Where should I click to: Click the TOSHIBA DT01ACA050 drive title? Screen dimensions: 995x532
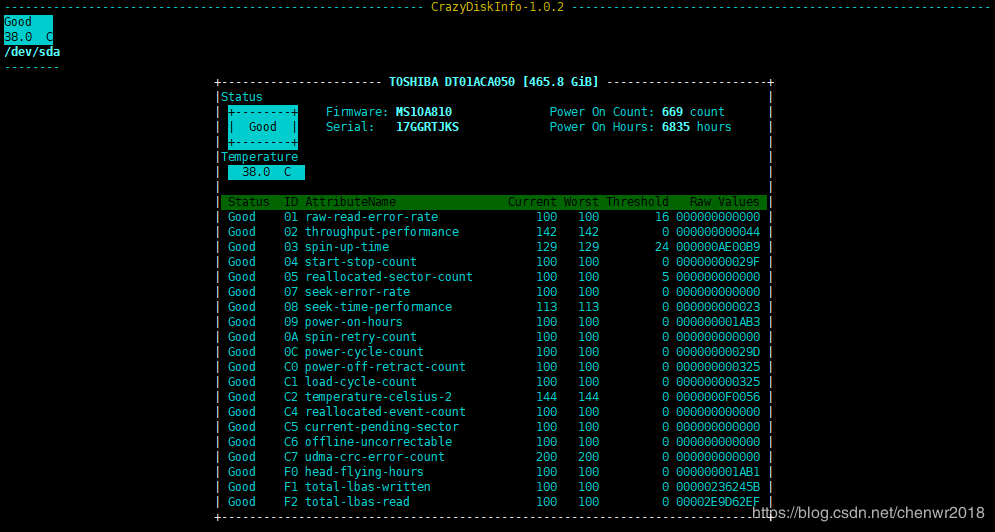click(494, 82)
